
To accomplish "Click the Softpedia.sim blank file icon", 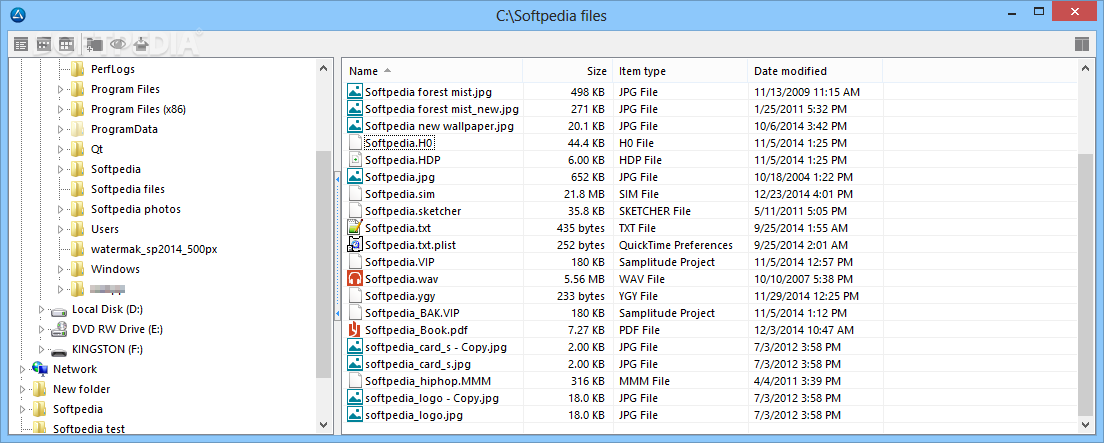I will click(x=356, y=194).
